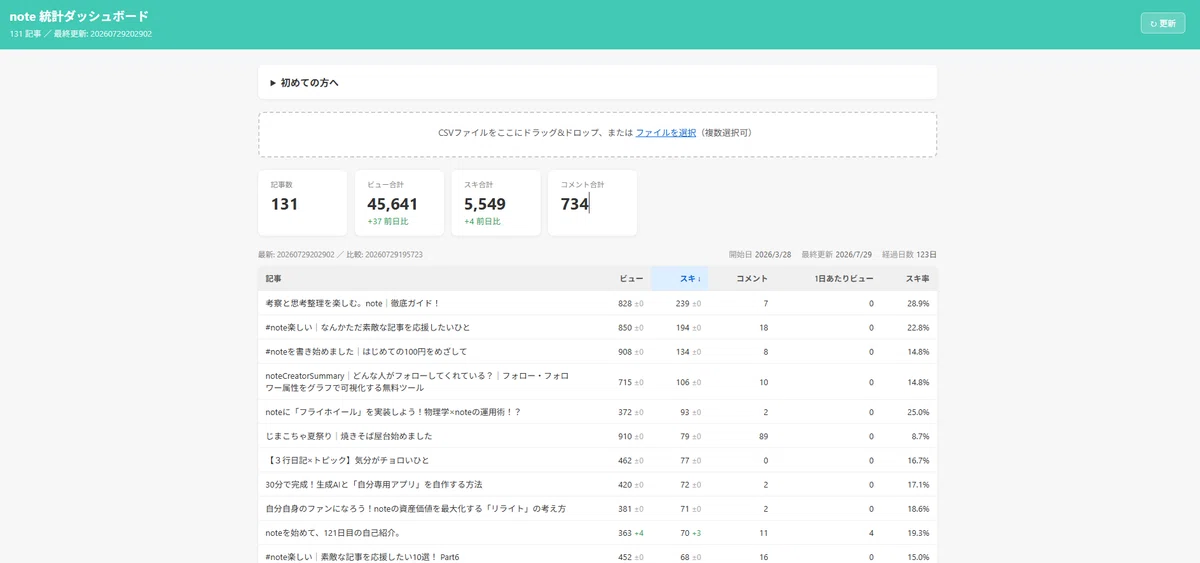Toggle sort order on スキ column header
Image resolution: width=1200 pixels, height=563 pixels.
click(x=679, y=278)
